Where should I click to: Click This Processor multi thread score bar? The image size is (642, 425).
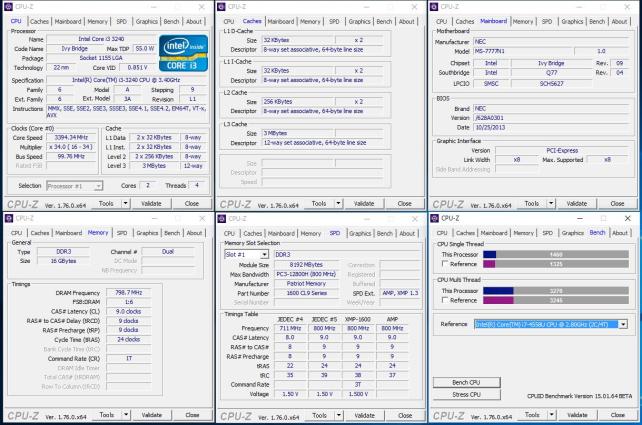(556, 291)
